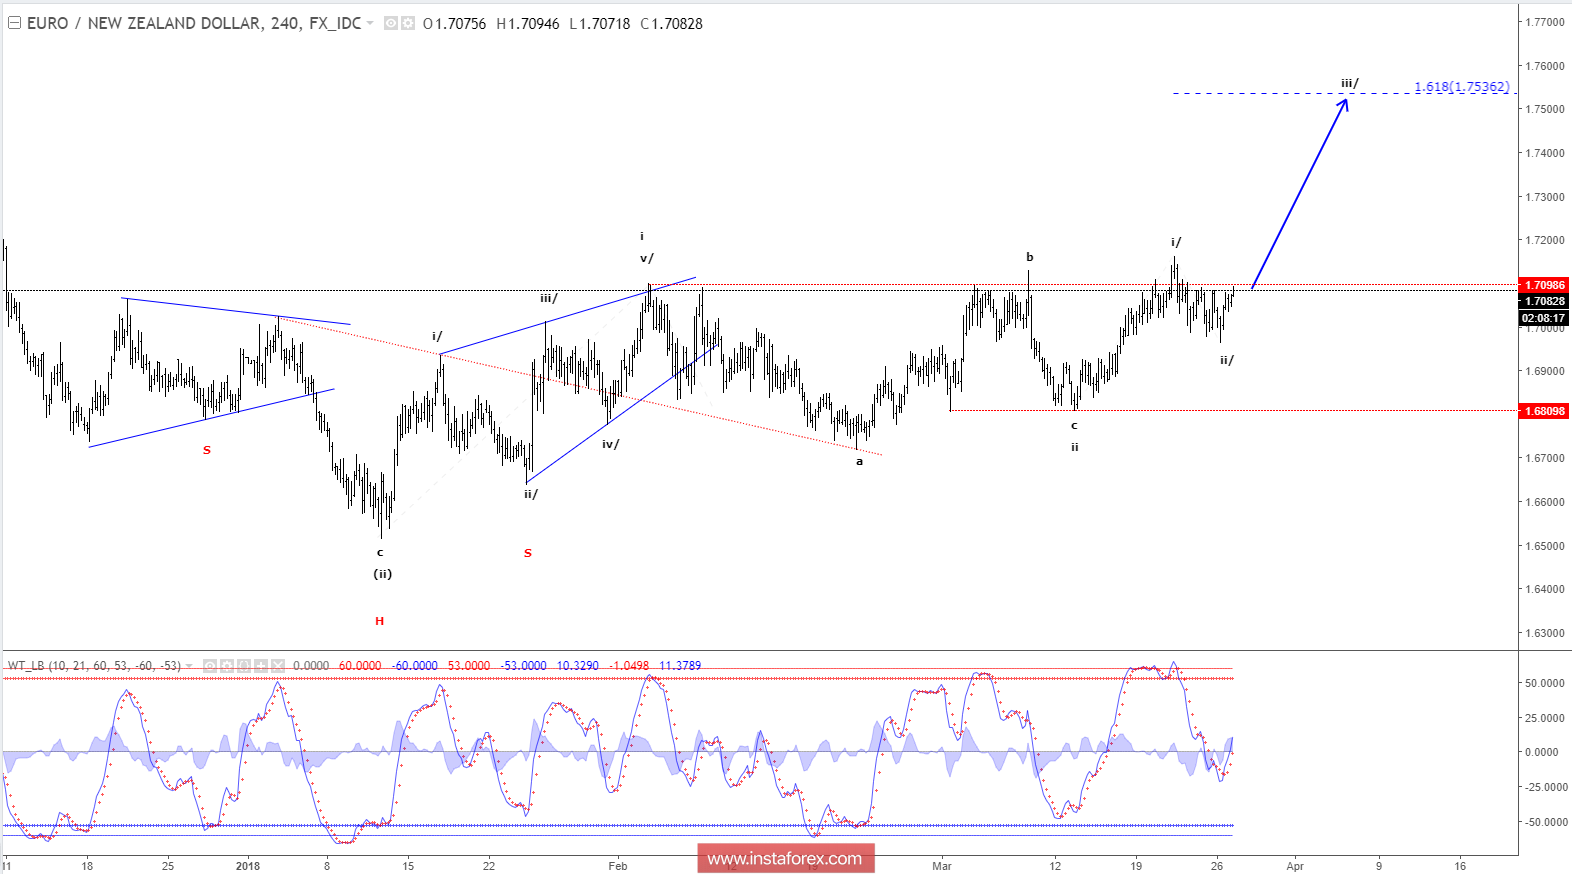Click the WT_LB (10, 21, 60, 53, -60, -53) label
1572x874 pixels.
coord(95,665)
